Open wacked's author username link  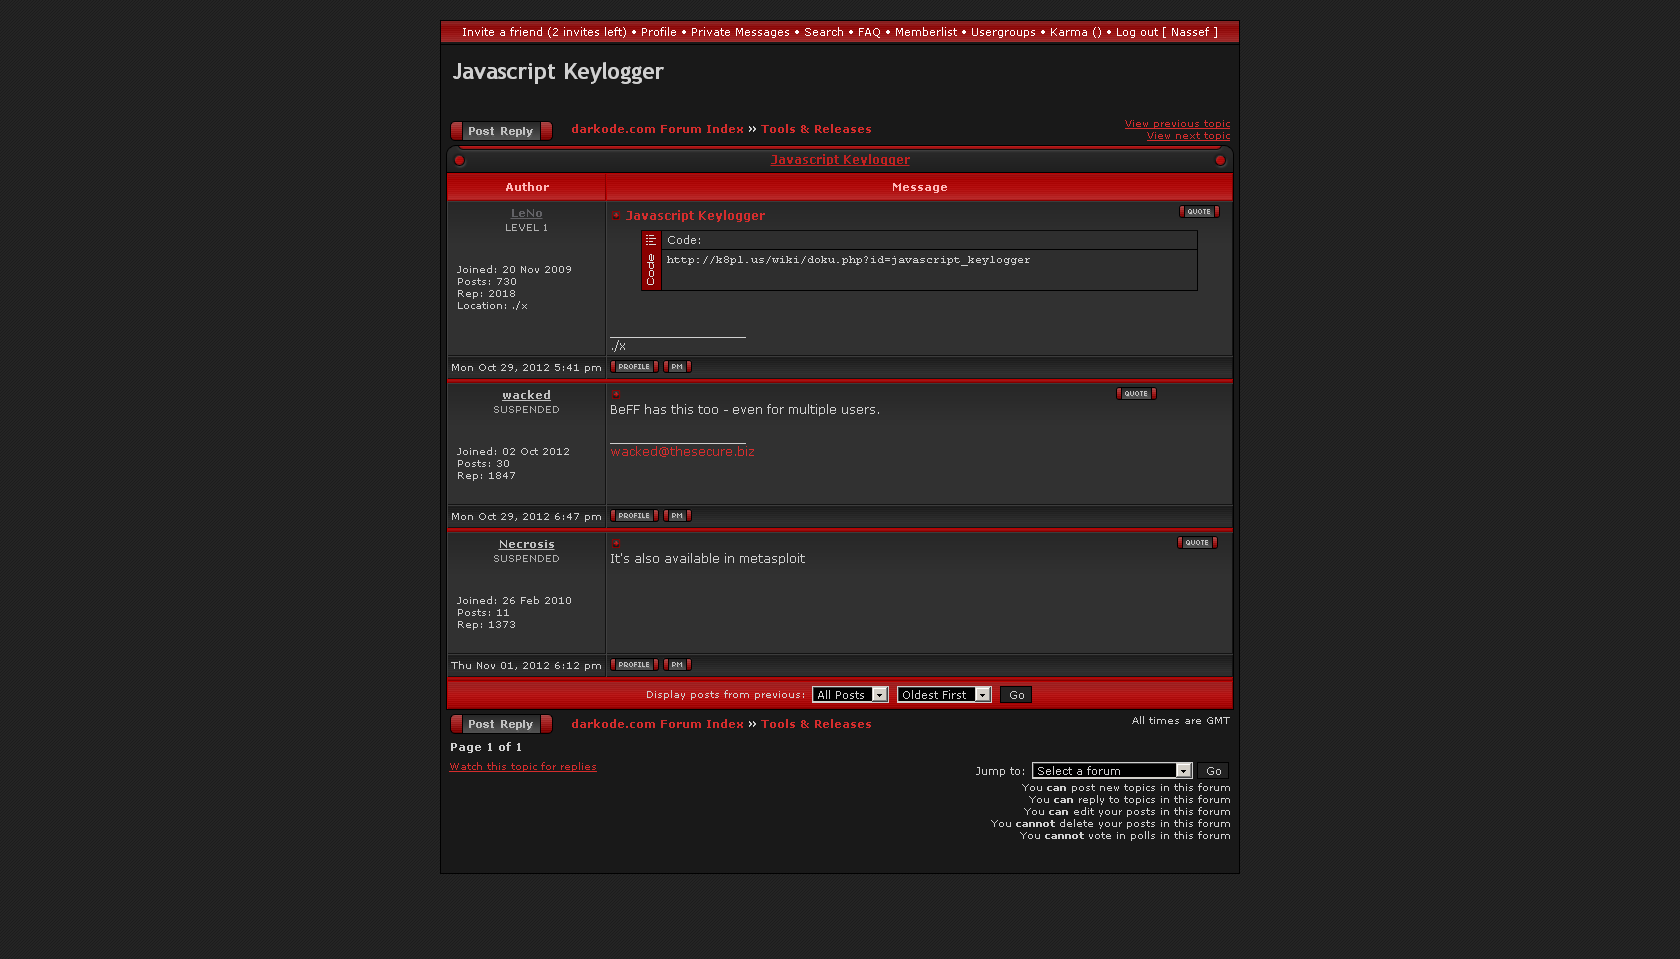click(526, 396)
